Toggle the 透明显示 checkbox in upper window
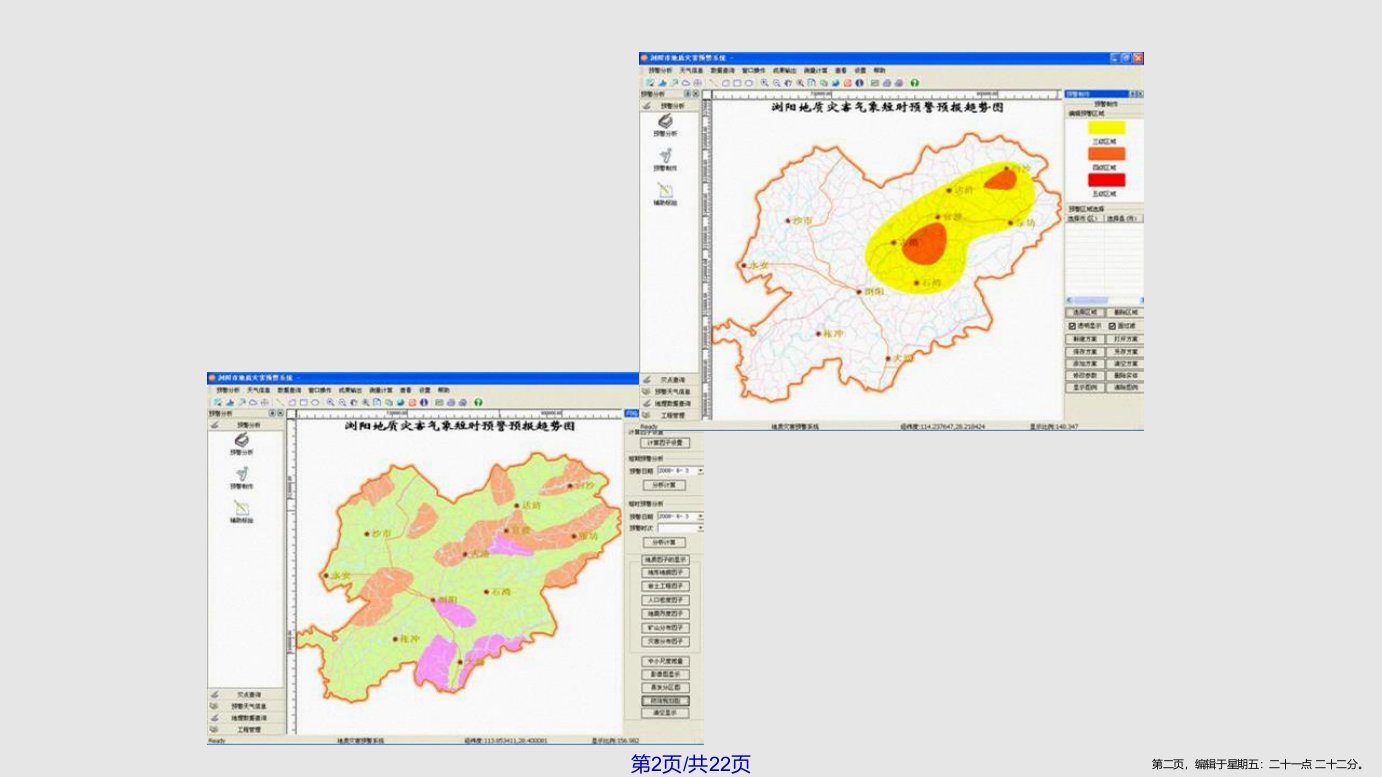Image resolution: width=1382 pixels, height=777 pixels. pyautogui.click(x=1072, y=326)
